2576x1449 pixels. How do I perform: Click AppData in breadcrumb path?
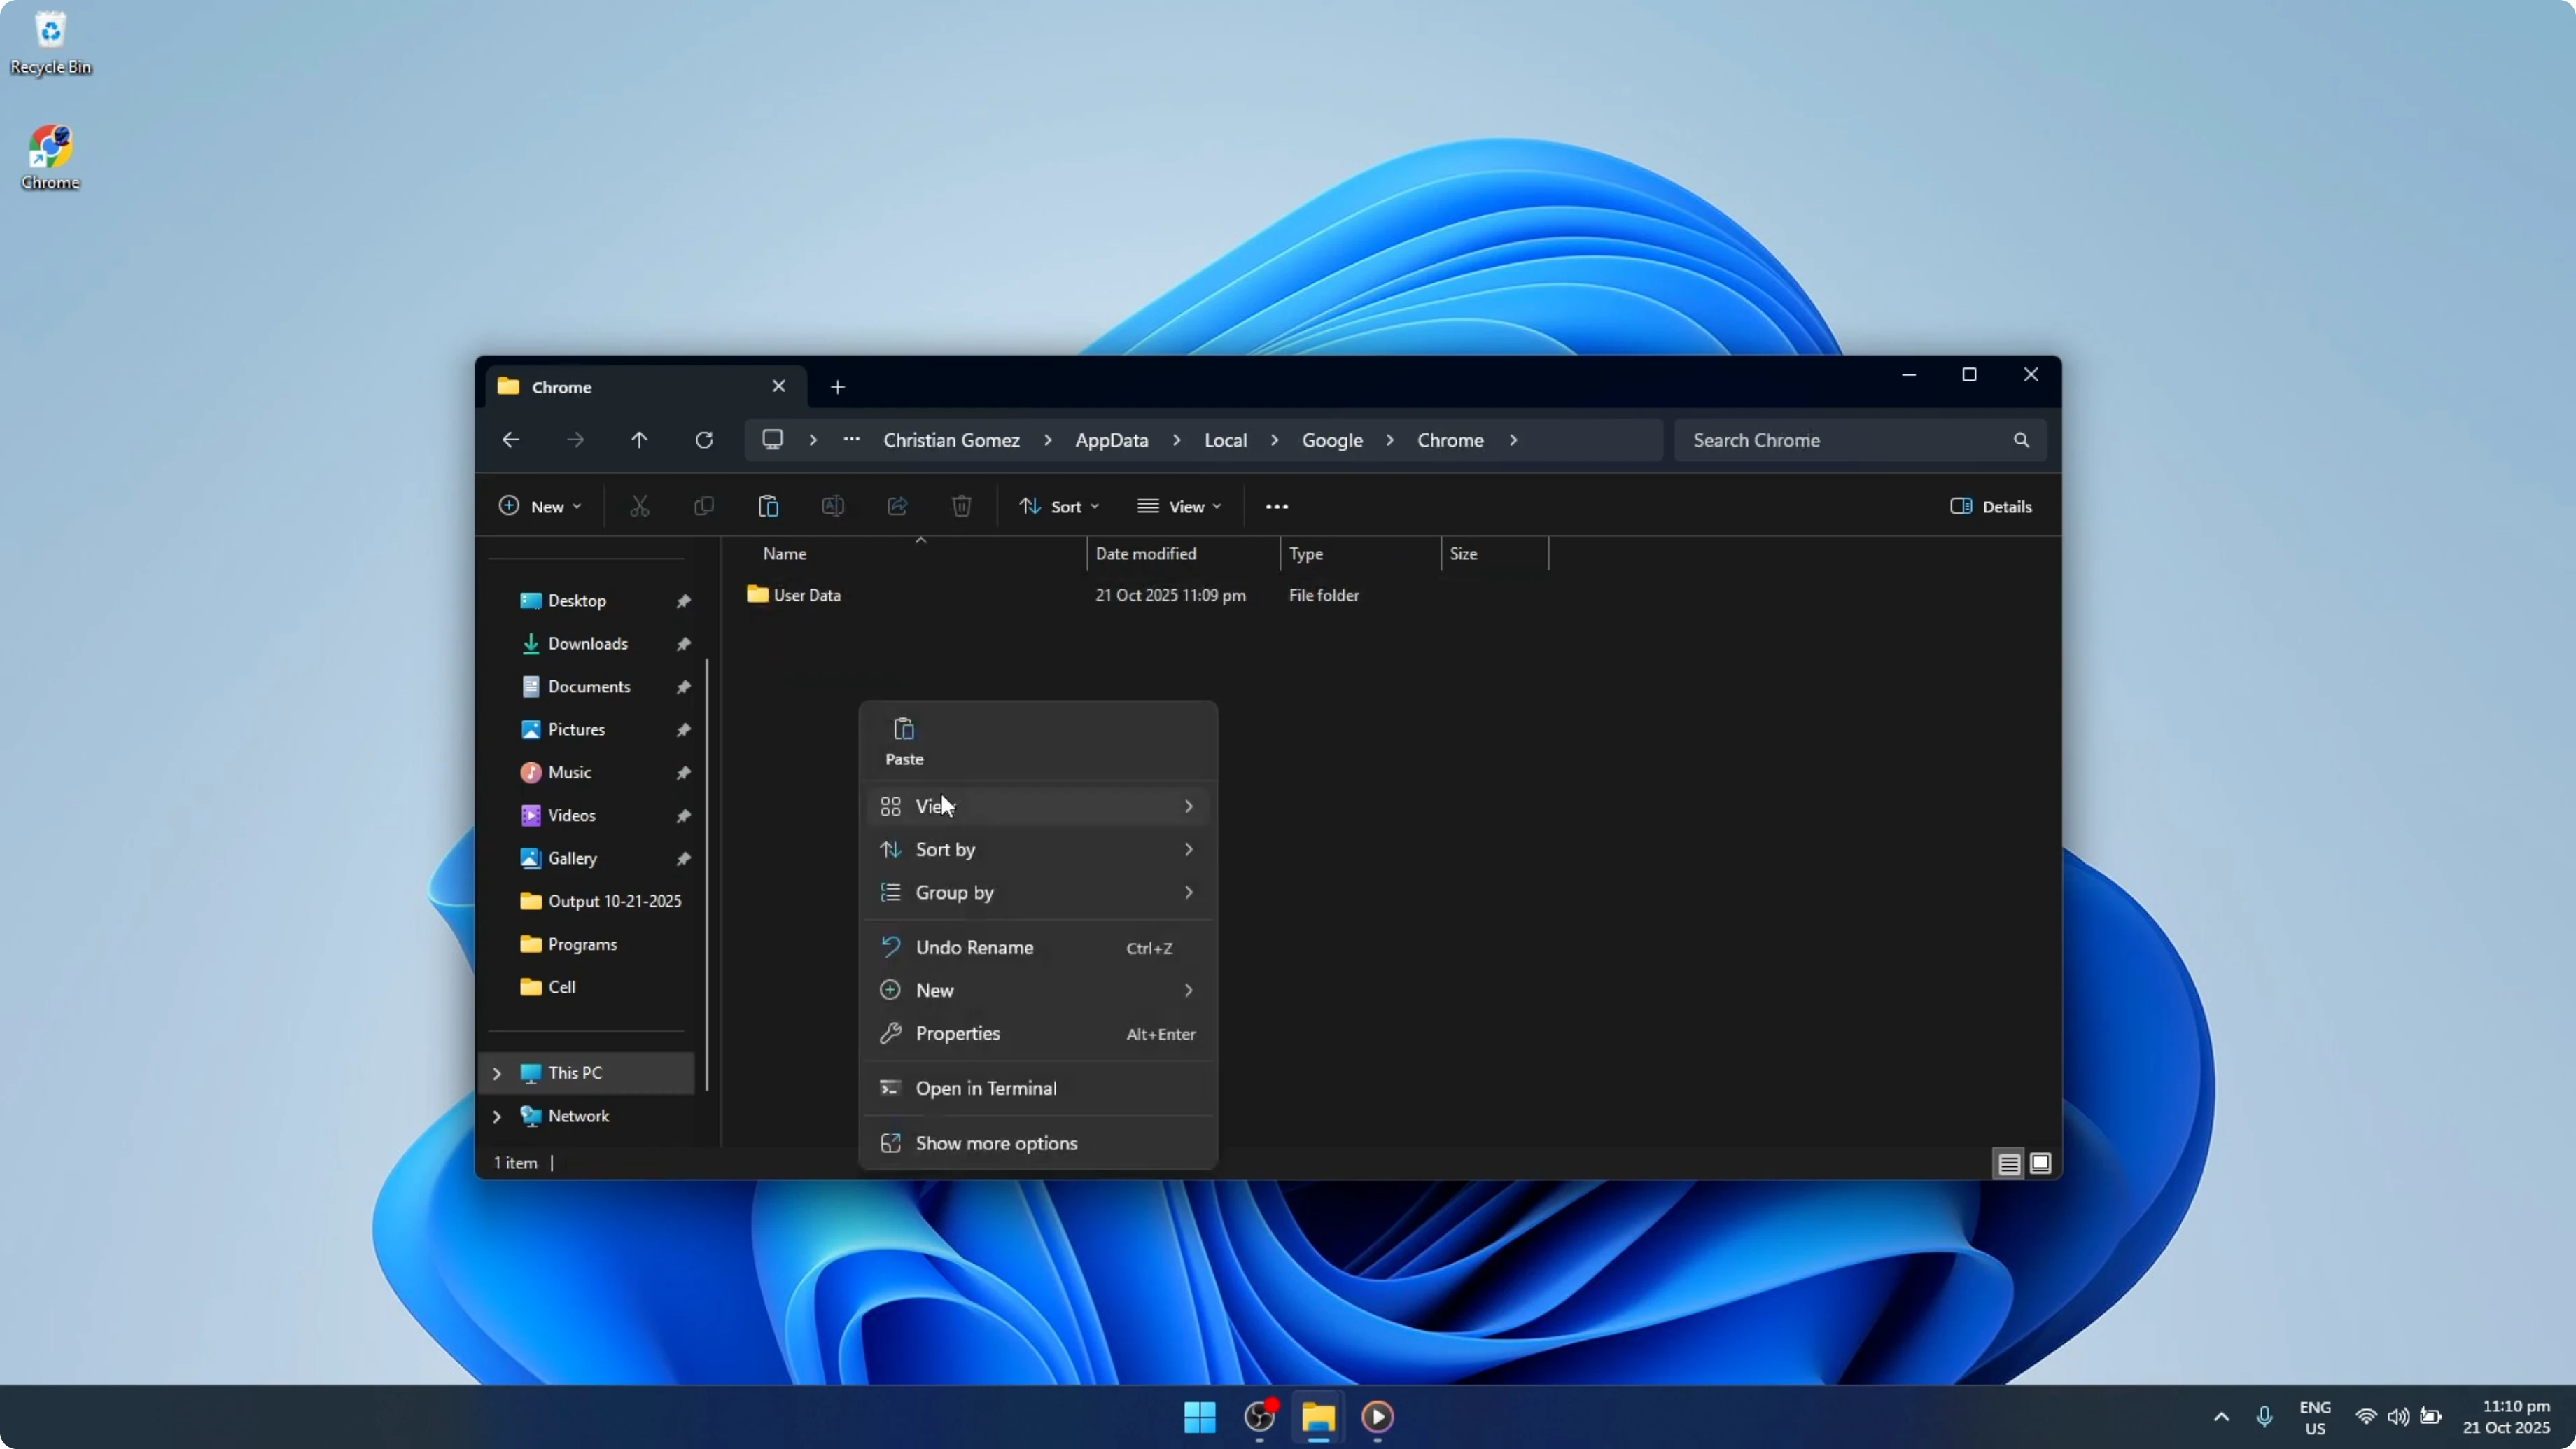(x=1111, y=440)
